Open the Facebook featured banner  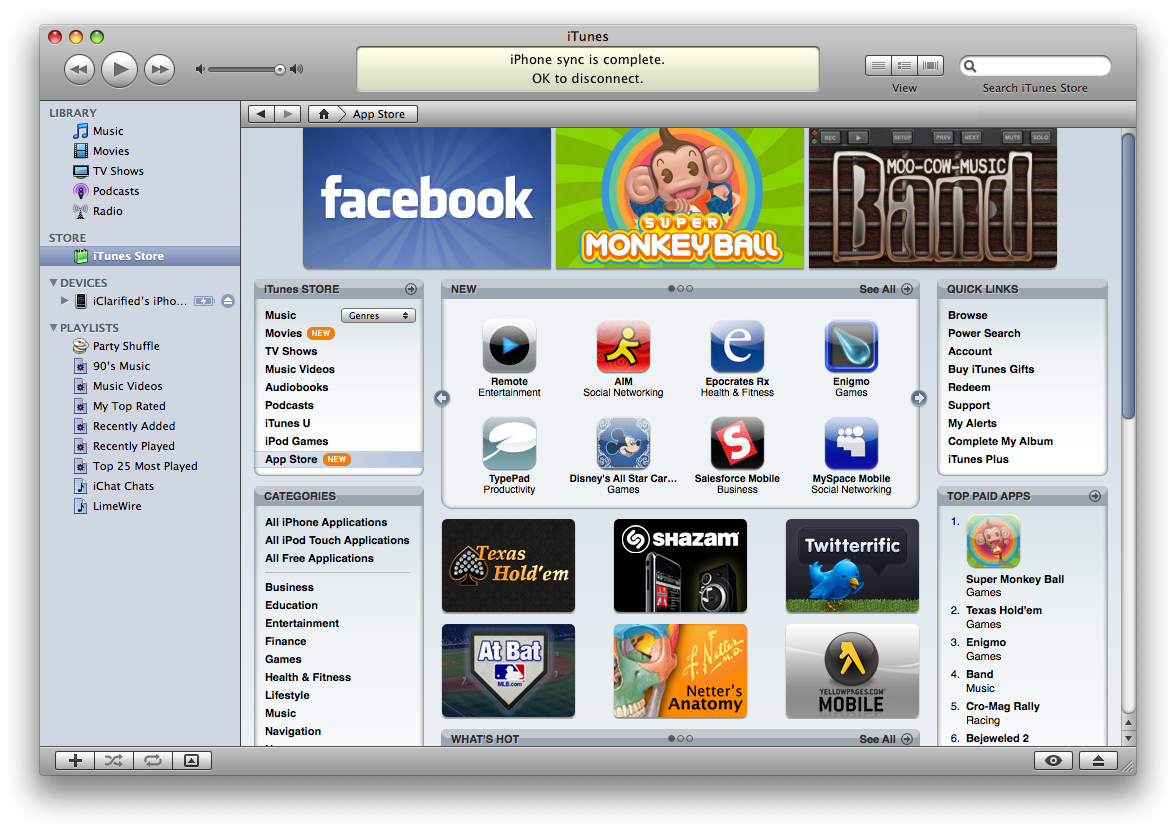click(x=427, y=198)
